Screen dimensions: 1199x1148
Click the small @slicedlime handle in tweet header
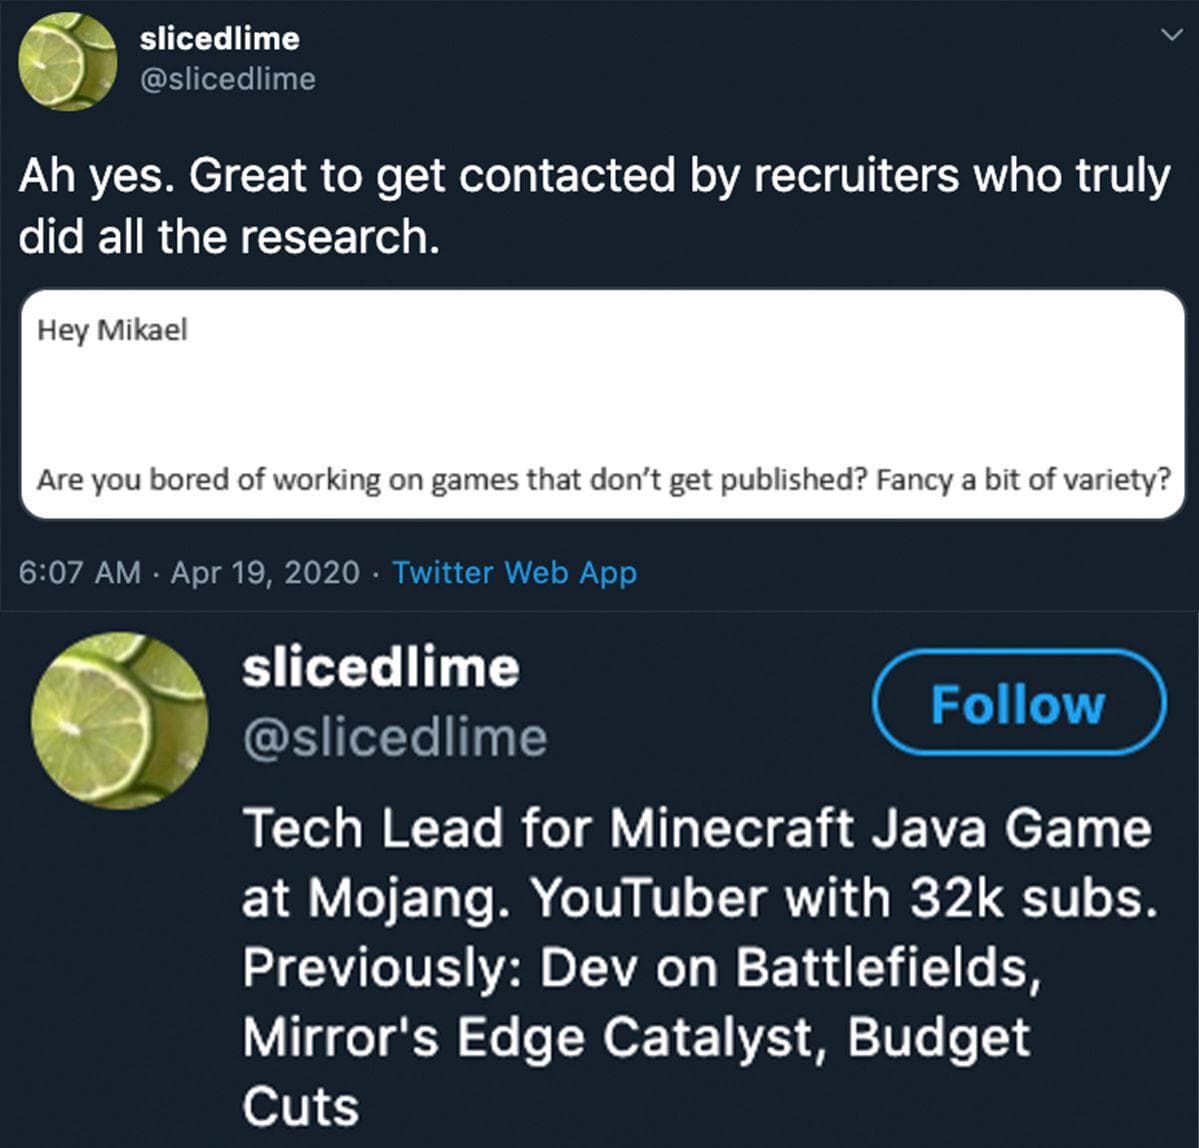pos(227,79)
